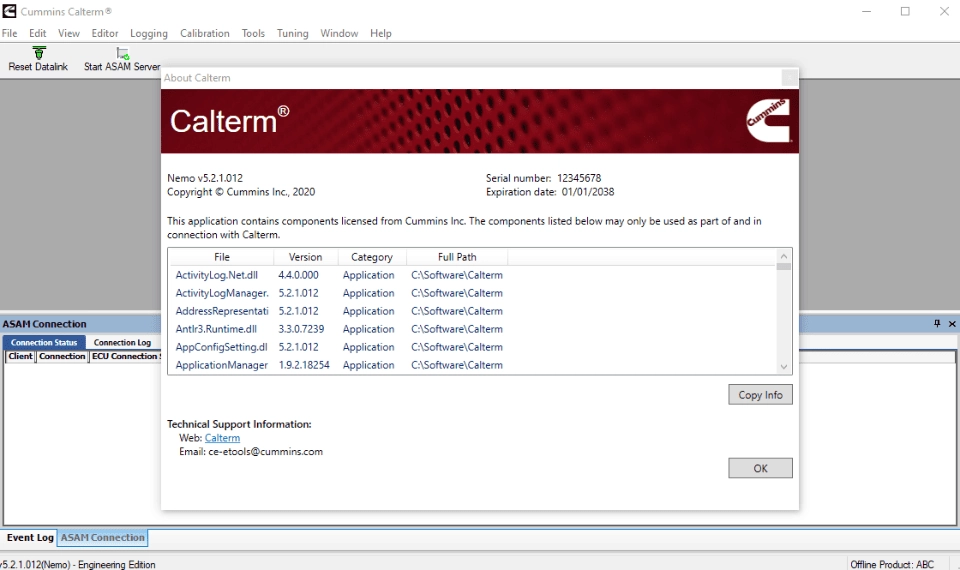
Task: Click the Connection column header
Action: pos(62,356)
